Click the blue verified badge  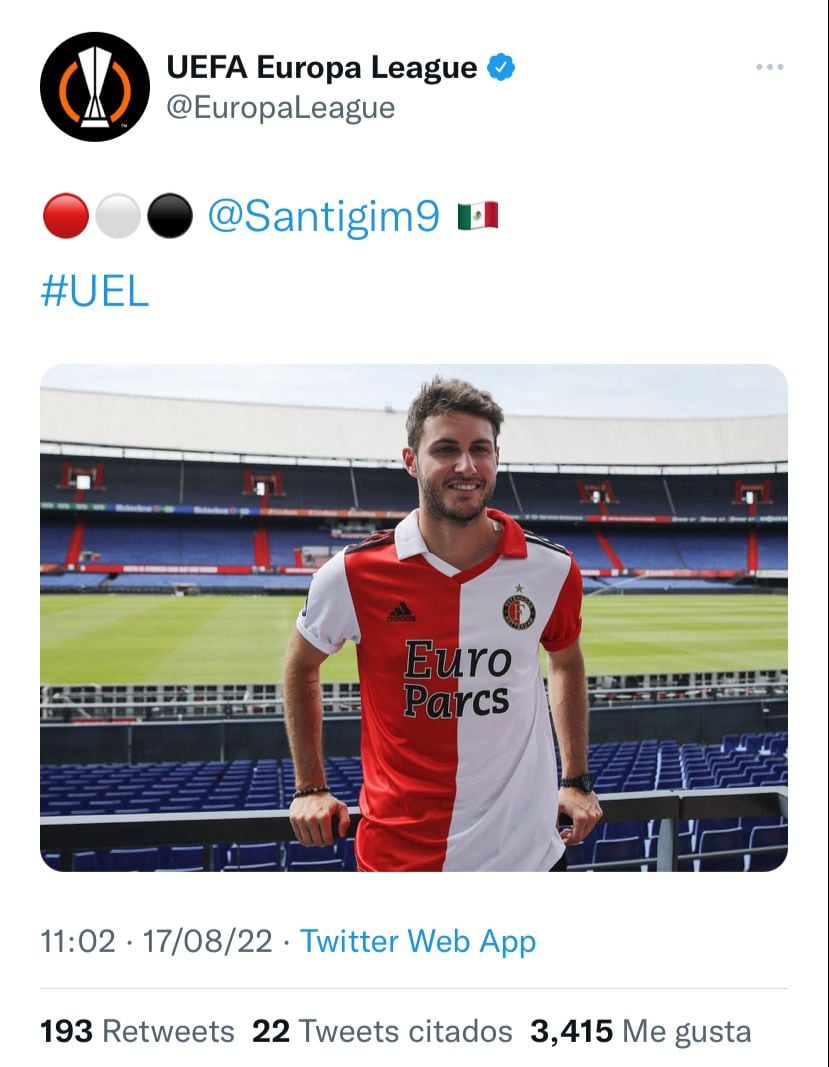pyautogui.click(x=502, y=68)
